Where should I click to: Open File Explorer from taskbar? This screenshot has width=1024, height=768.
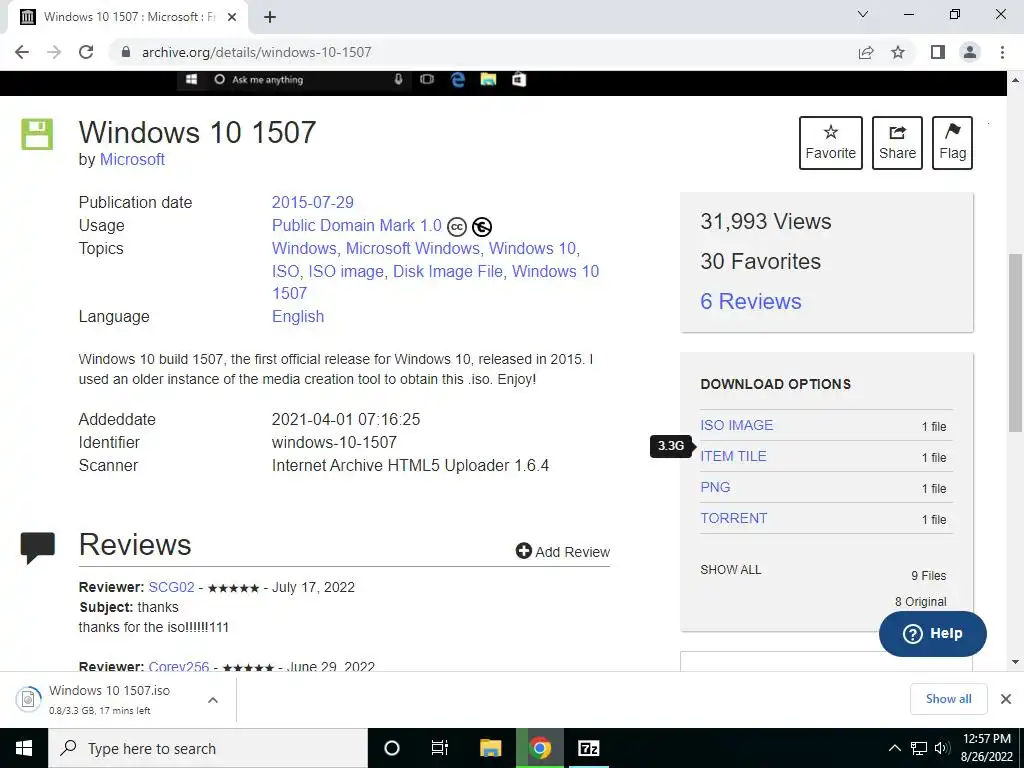(x=490, y=748)
